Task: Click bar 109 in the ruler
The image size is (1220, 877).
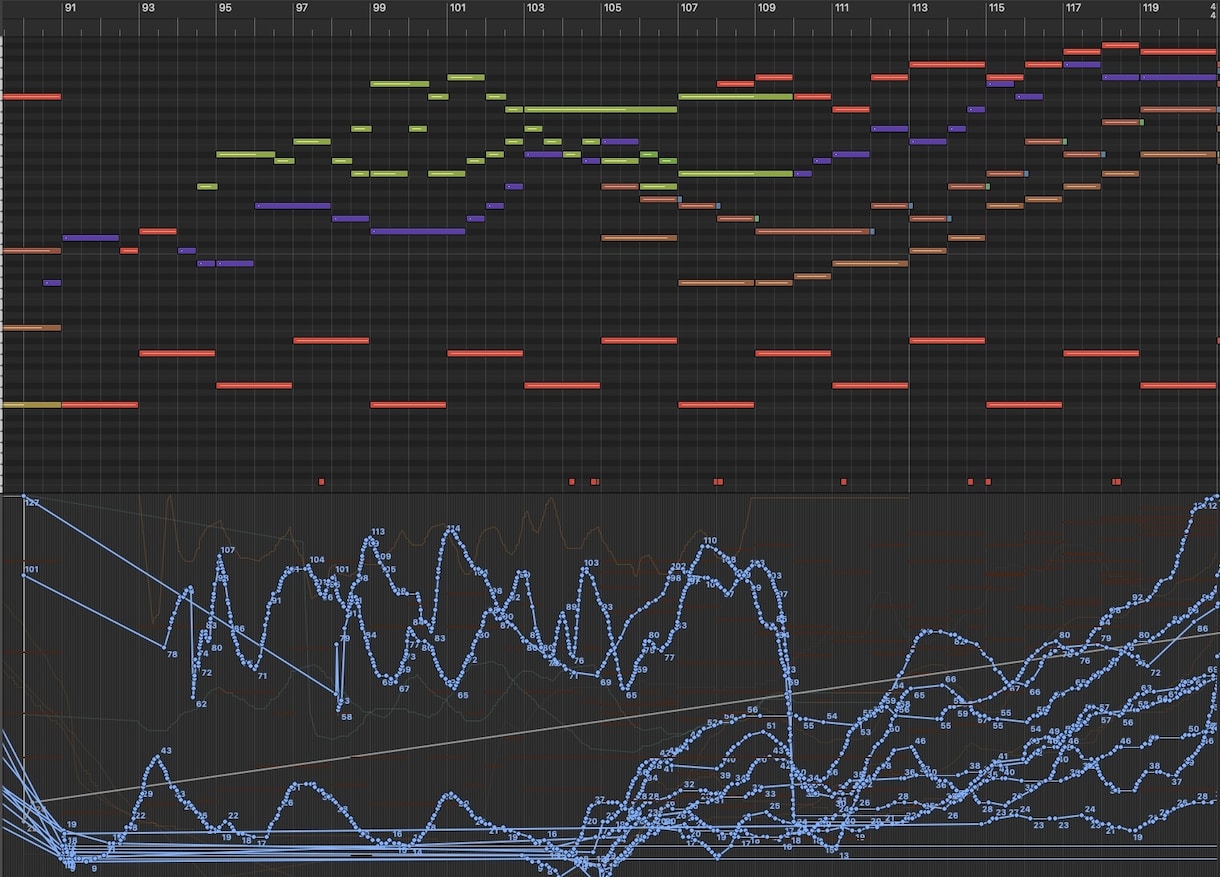Action: [x=766, y=8]
